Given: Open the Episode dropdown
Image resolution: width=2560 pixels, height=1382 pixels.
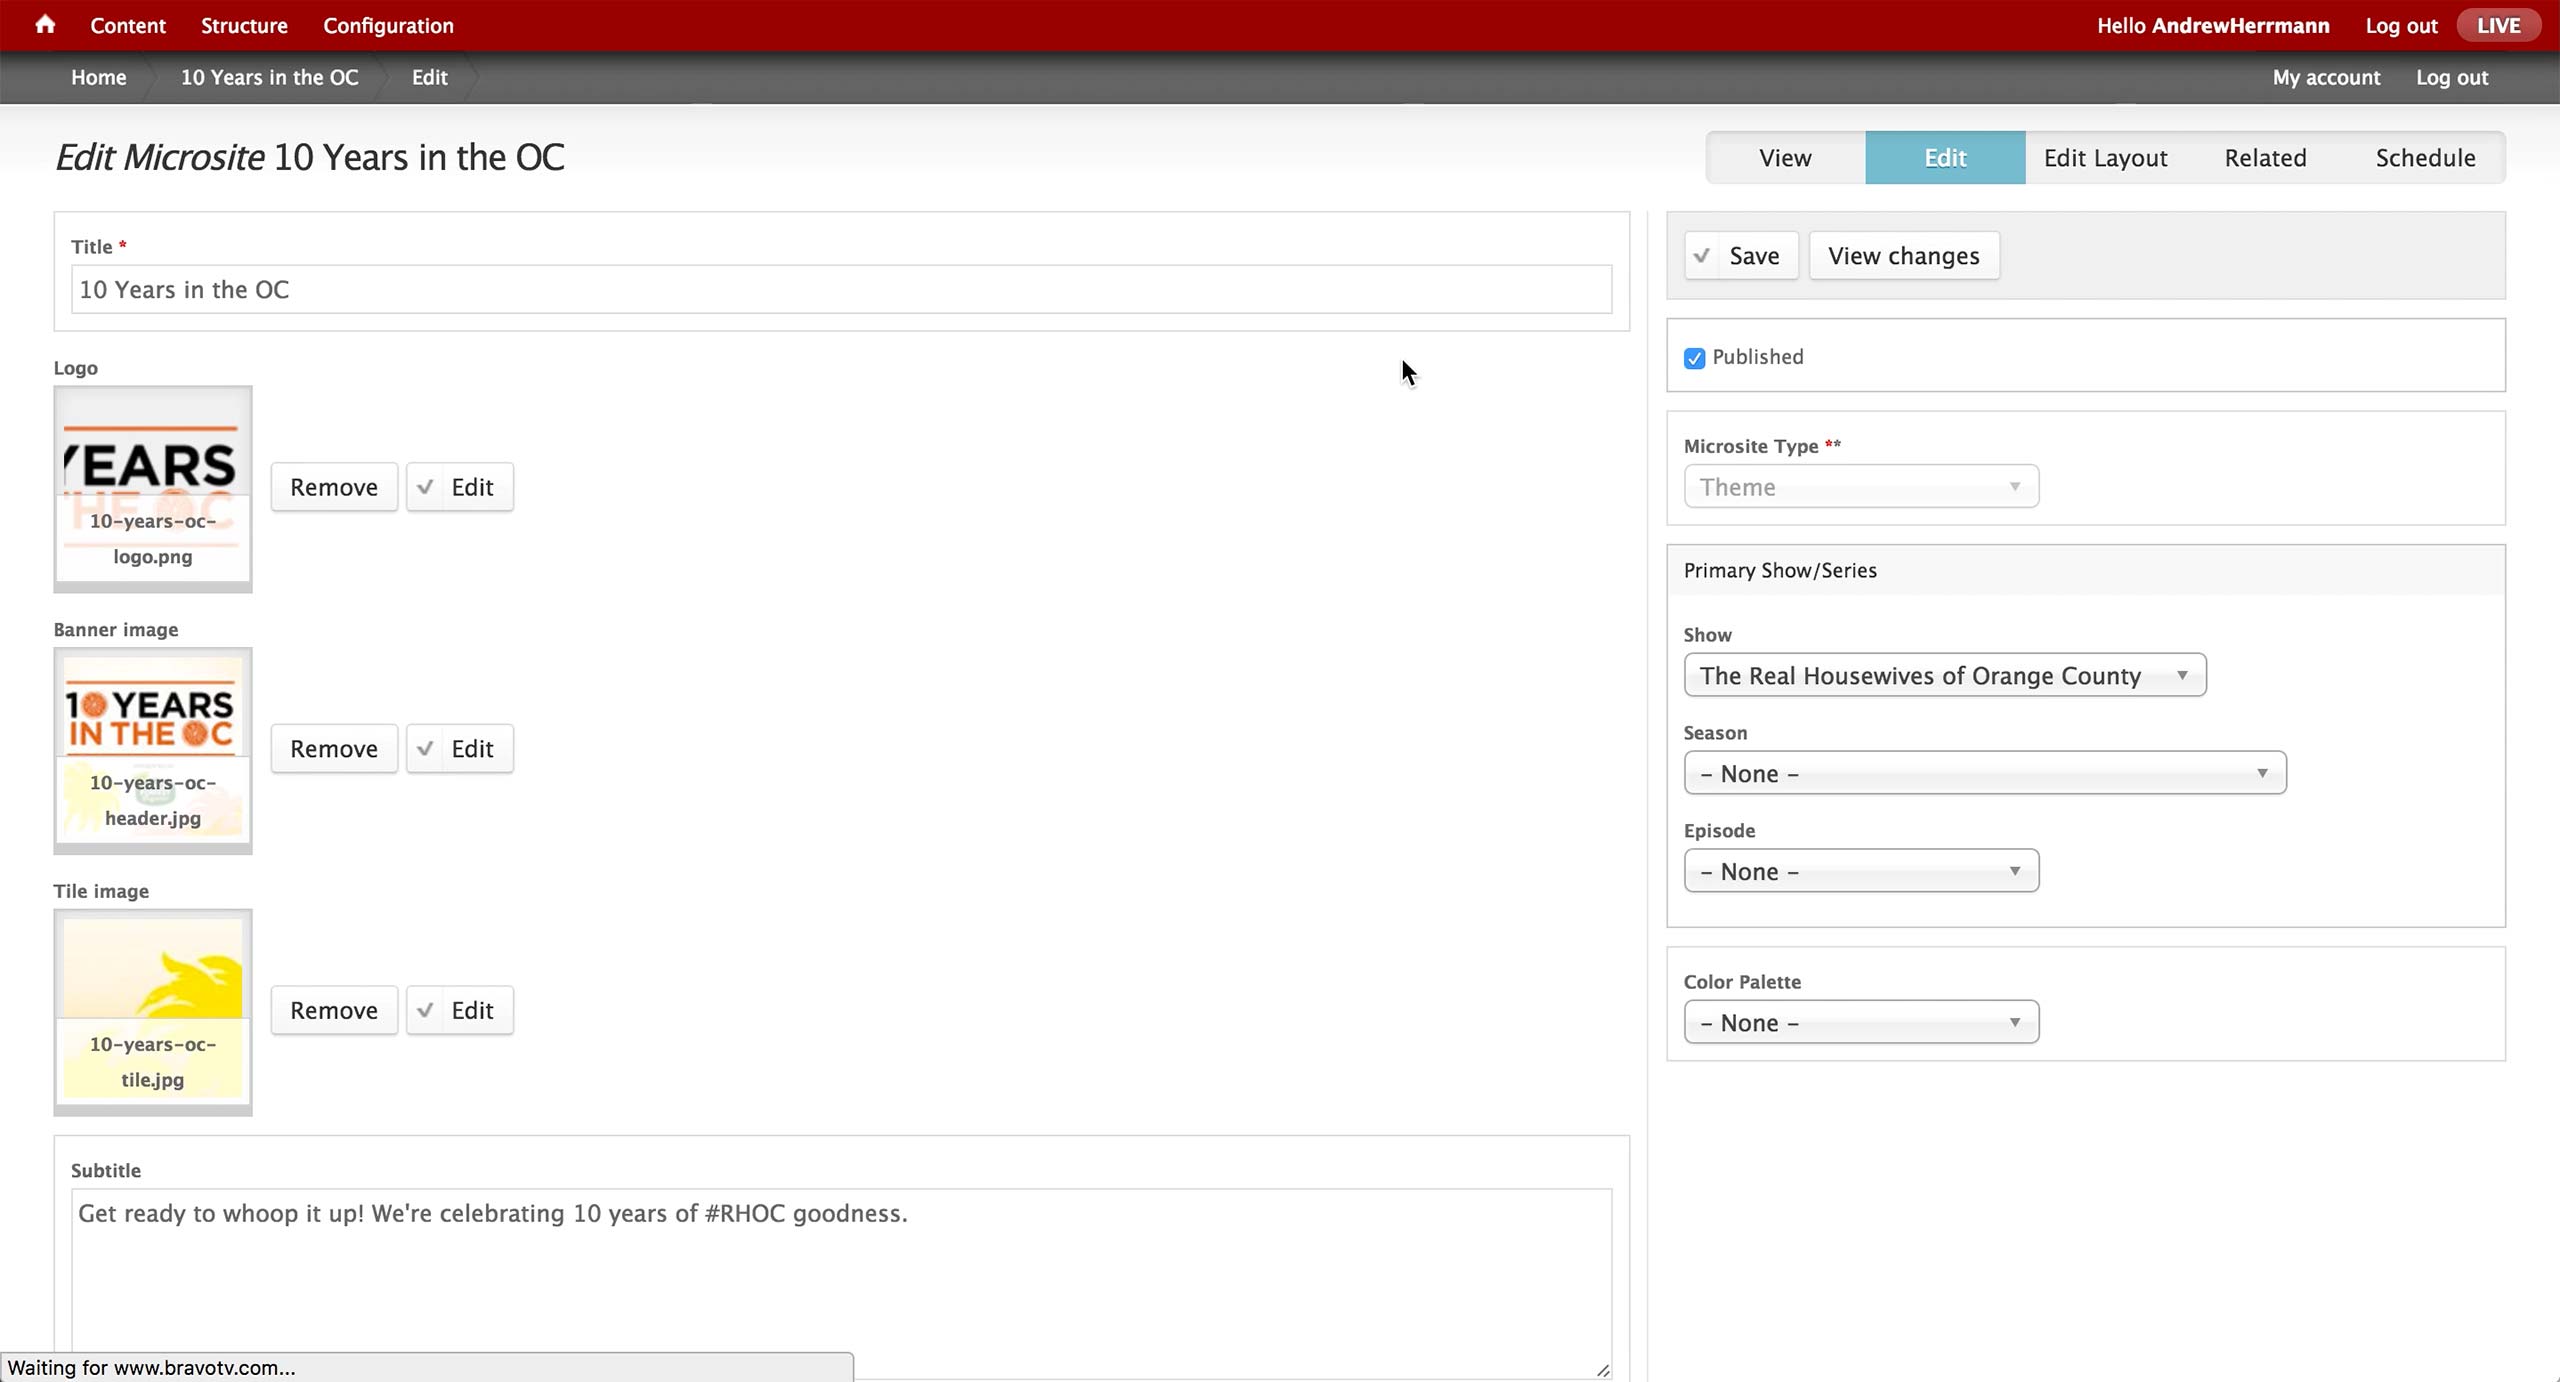Looking at the screenshot, I should (1860, 872).
